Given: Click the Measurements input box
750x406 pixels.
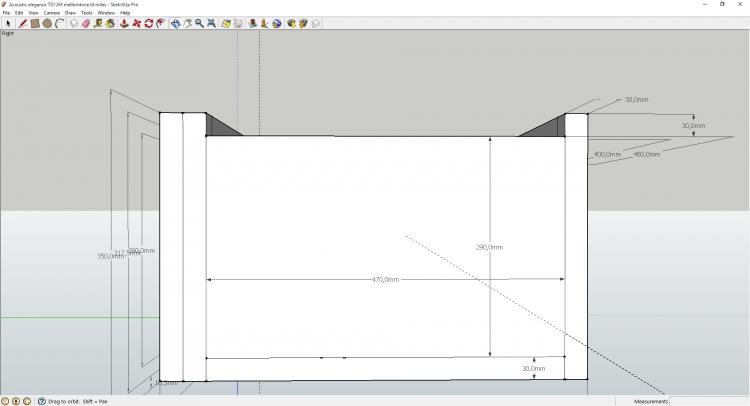Looking at the screenshot, I should 710,401.
